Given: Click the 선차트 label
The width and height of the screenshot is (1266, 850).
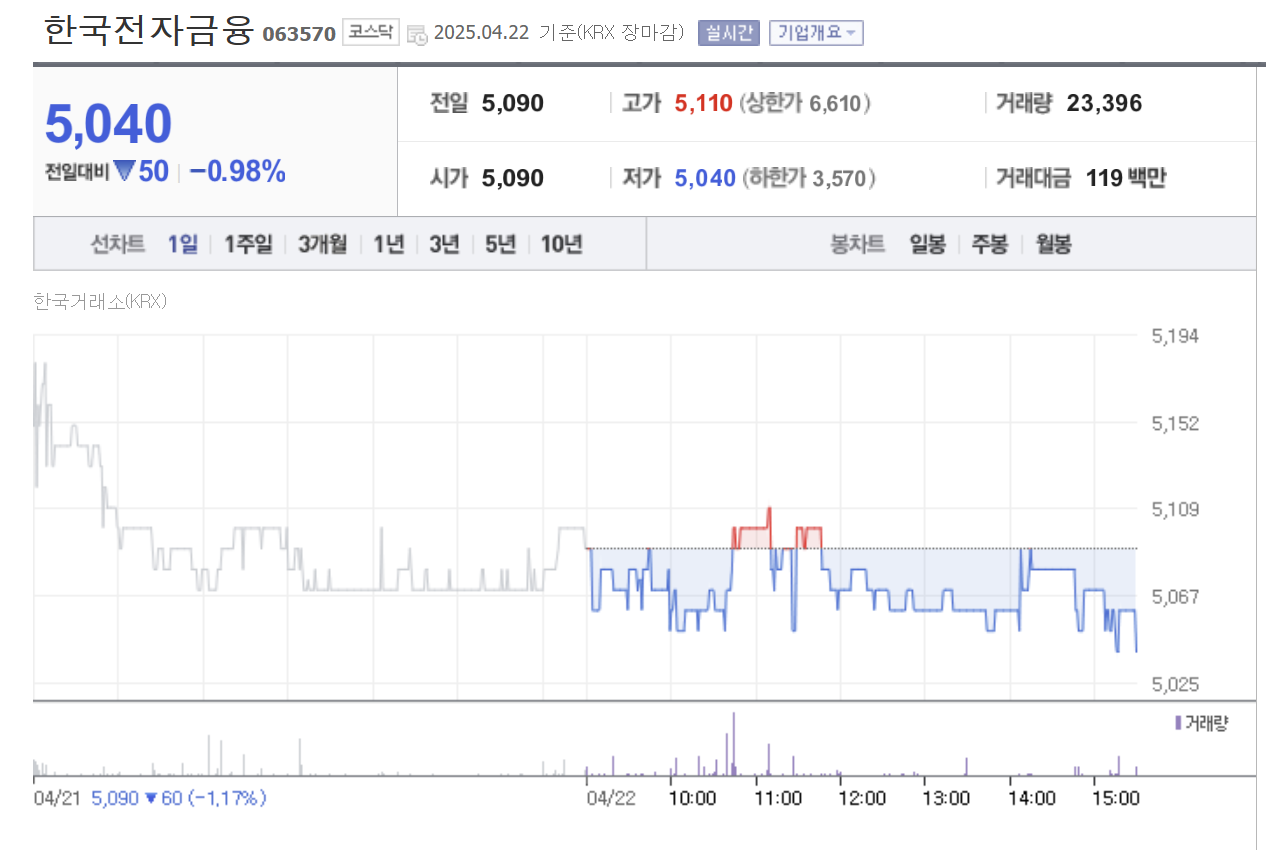Looking at the screenshot, I should [x=118, y=244].
